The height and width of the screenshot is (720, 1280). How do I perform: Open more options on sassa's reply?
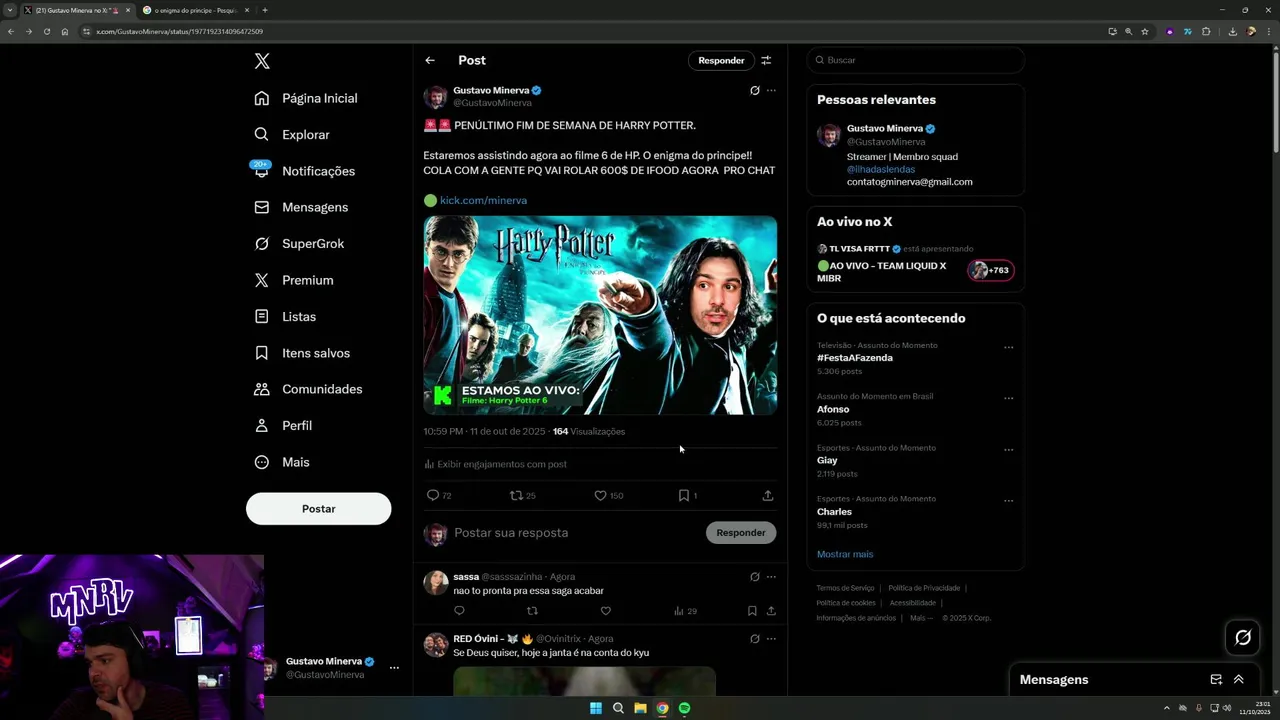click(x=771, y=577)
